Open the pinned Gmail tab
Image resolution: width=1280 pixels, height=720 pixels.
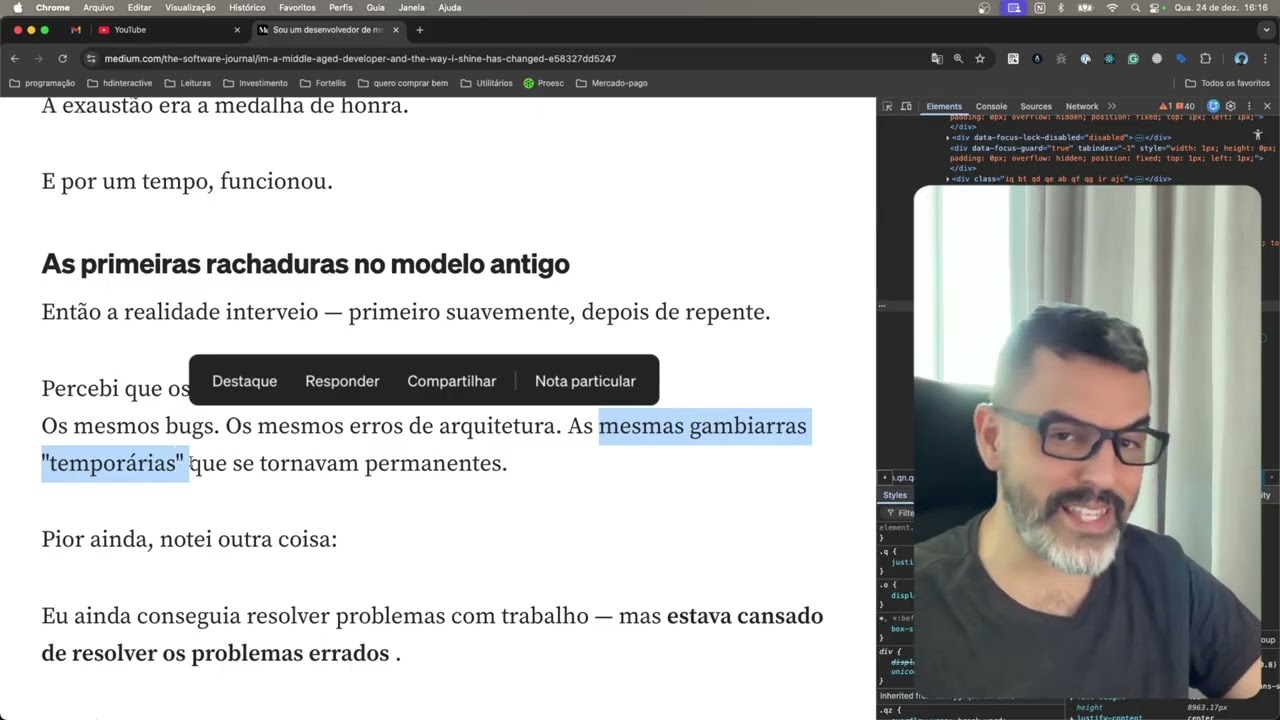[x=76, y=30]
